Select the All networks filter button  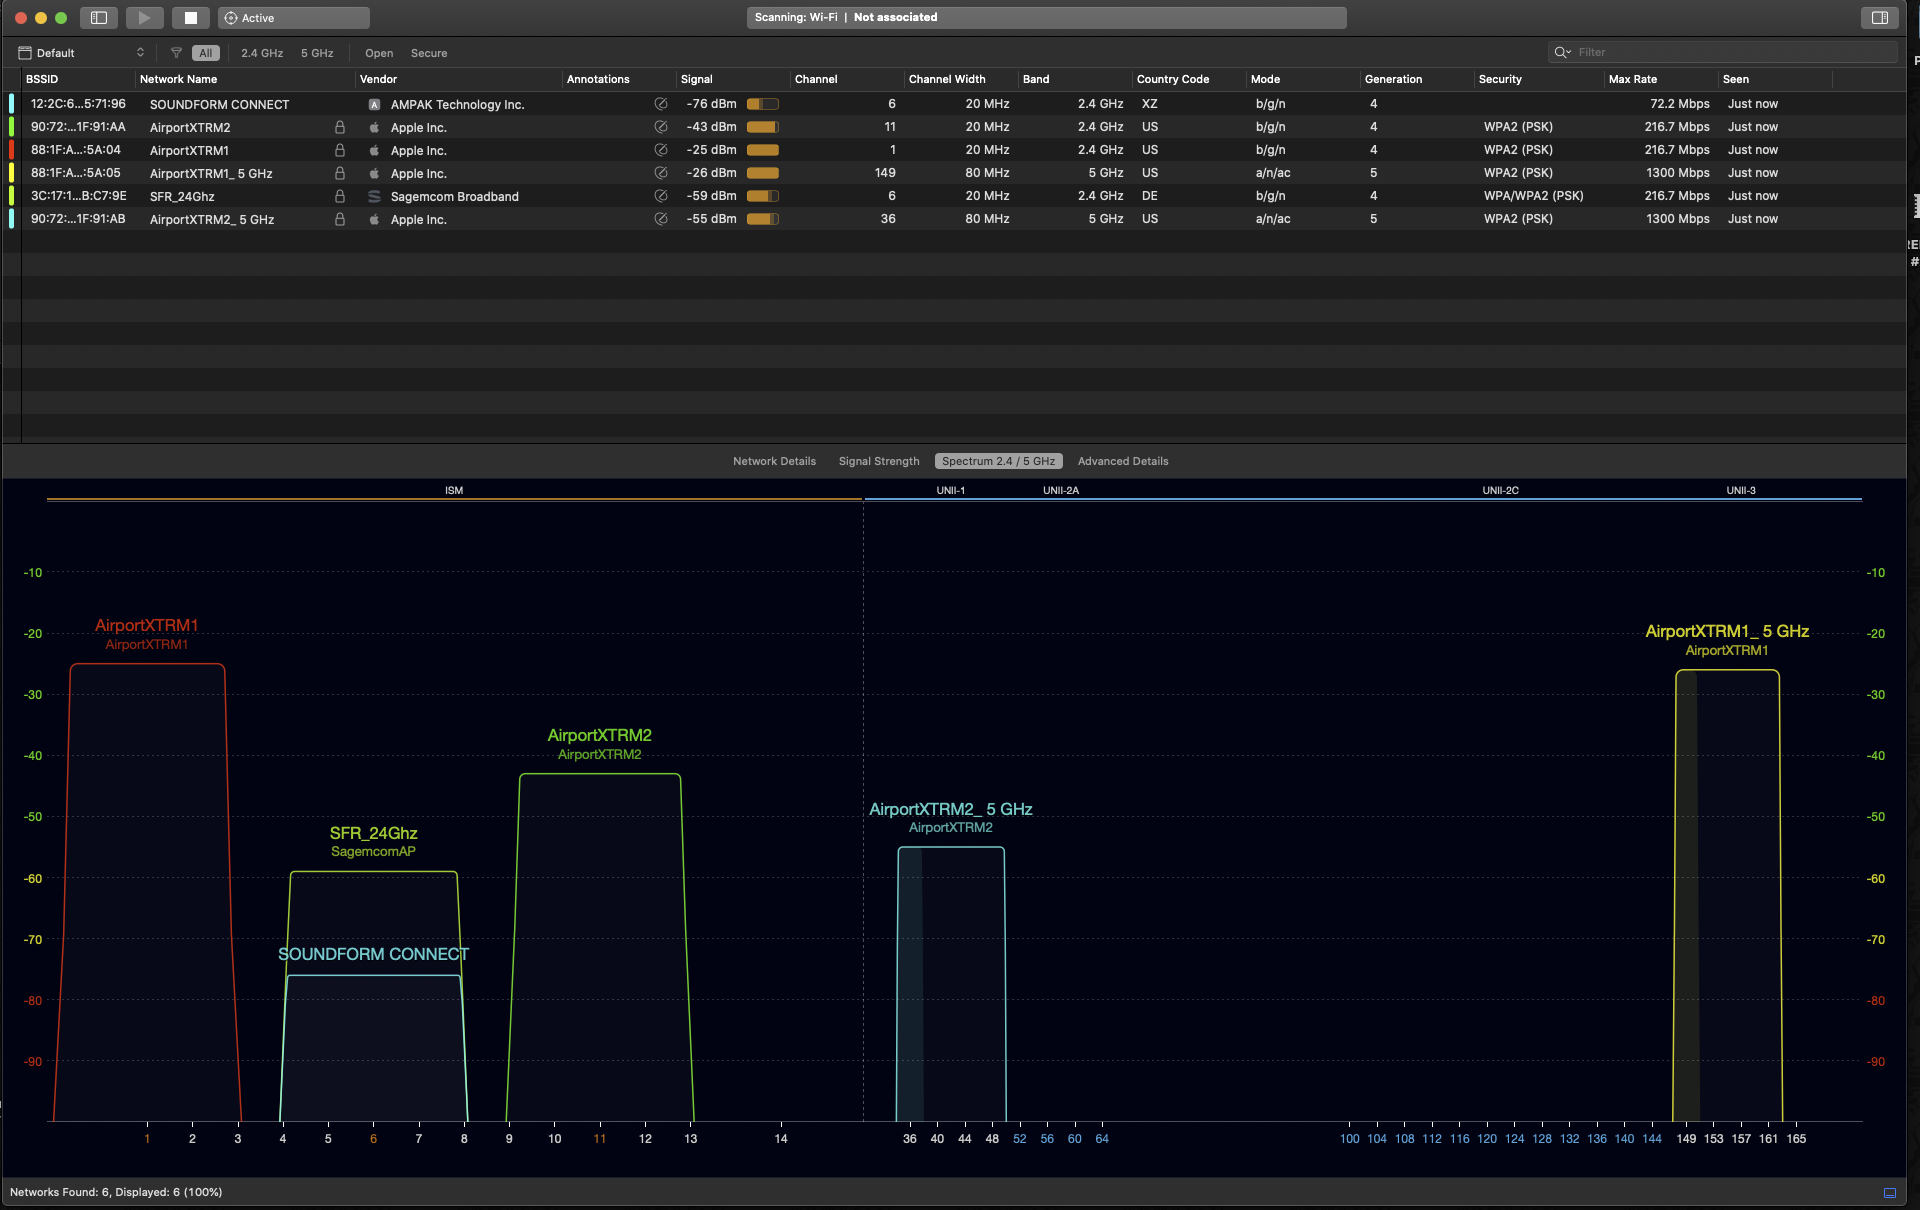pos(205,53)
